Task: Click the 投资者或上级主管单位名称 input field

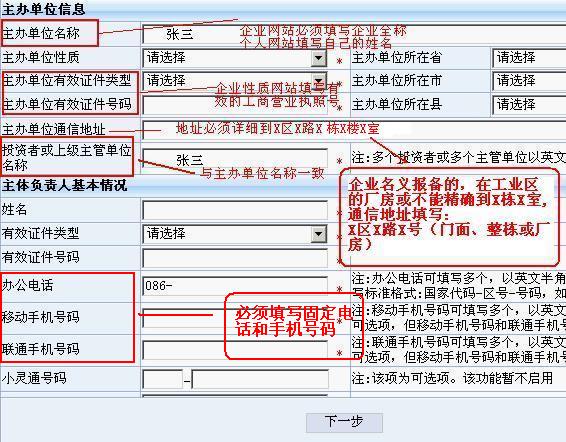Action: 235,159
